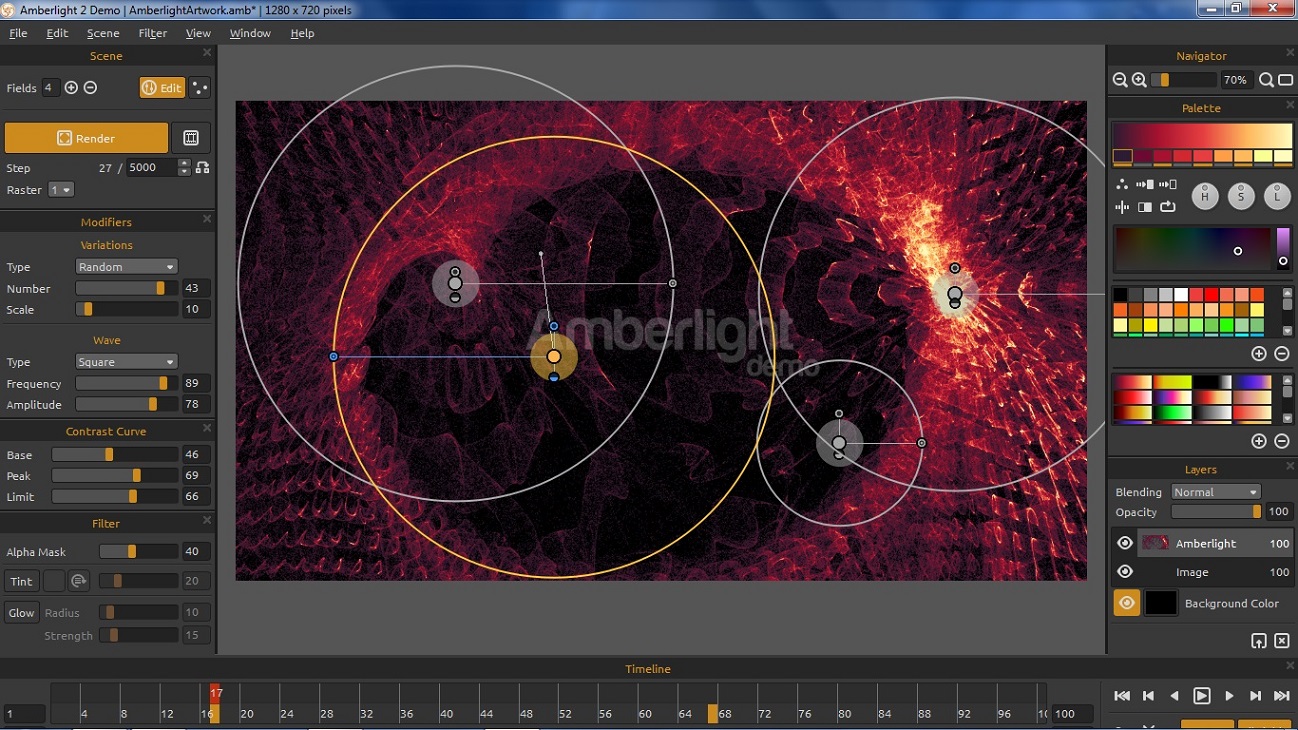Toggle the L palette knob
The width and height of the screenshot is (1298, 730).
click(x=1277, y=196)
